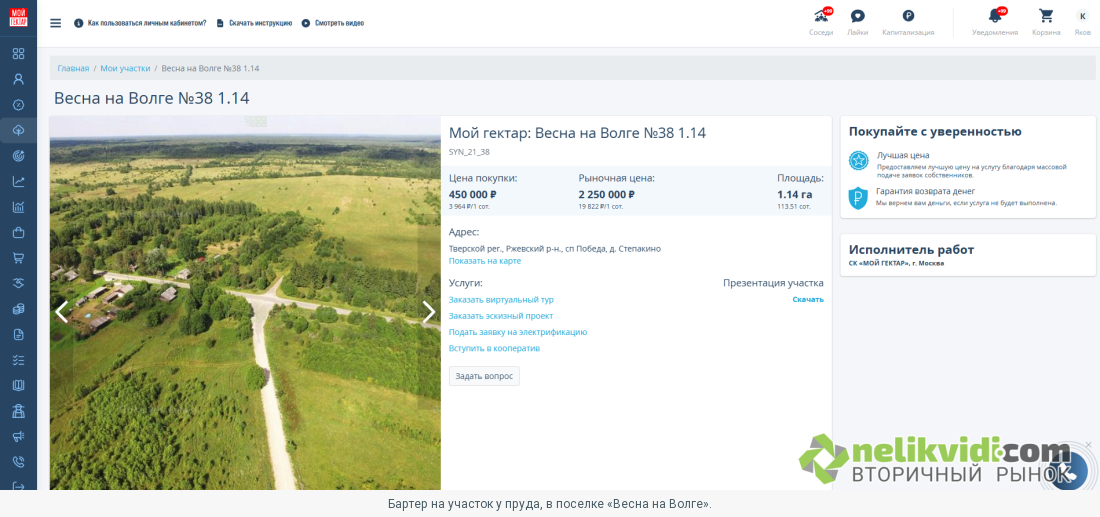The image size is (1100, 517).
Task: Click the purchase price 450 000 ₽
Action: click(x=473, y=194)
